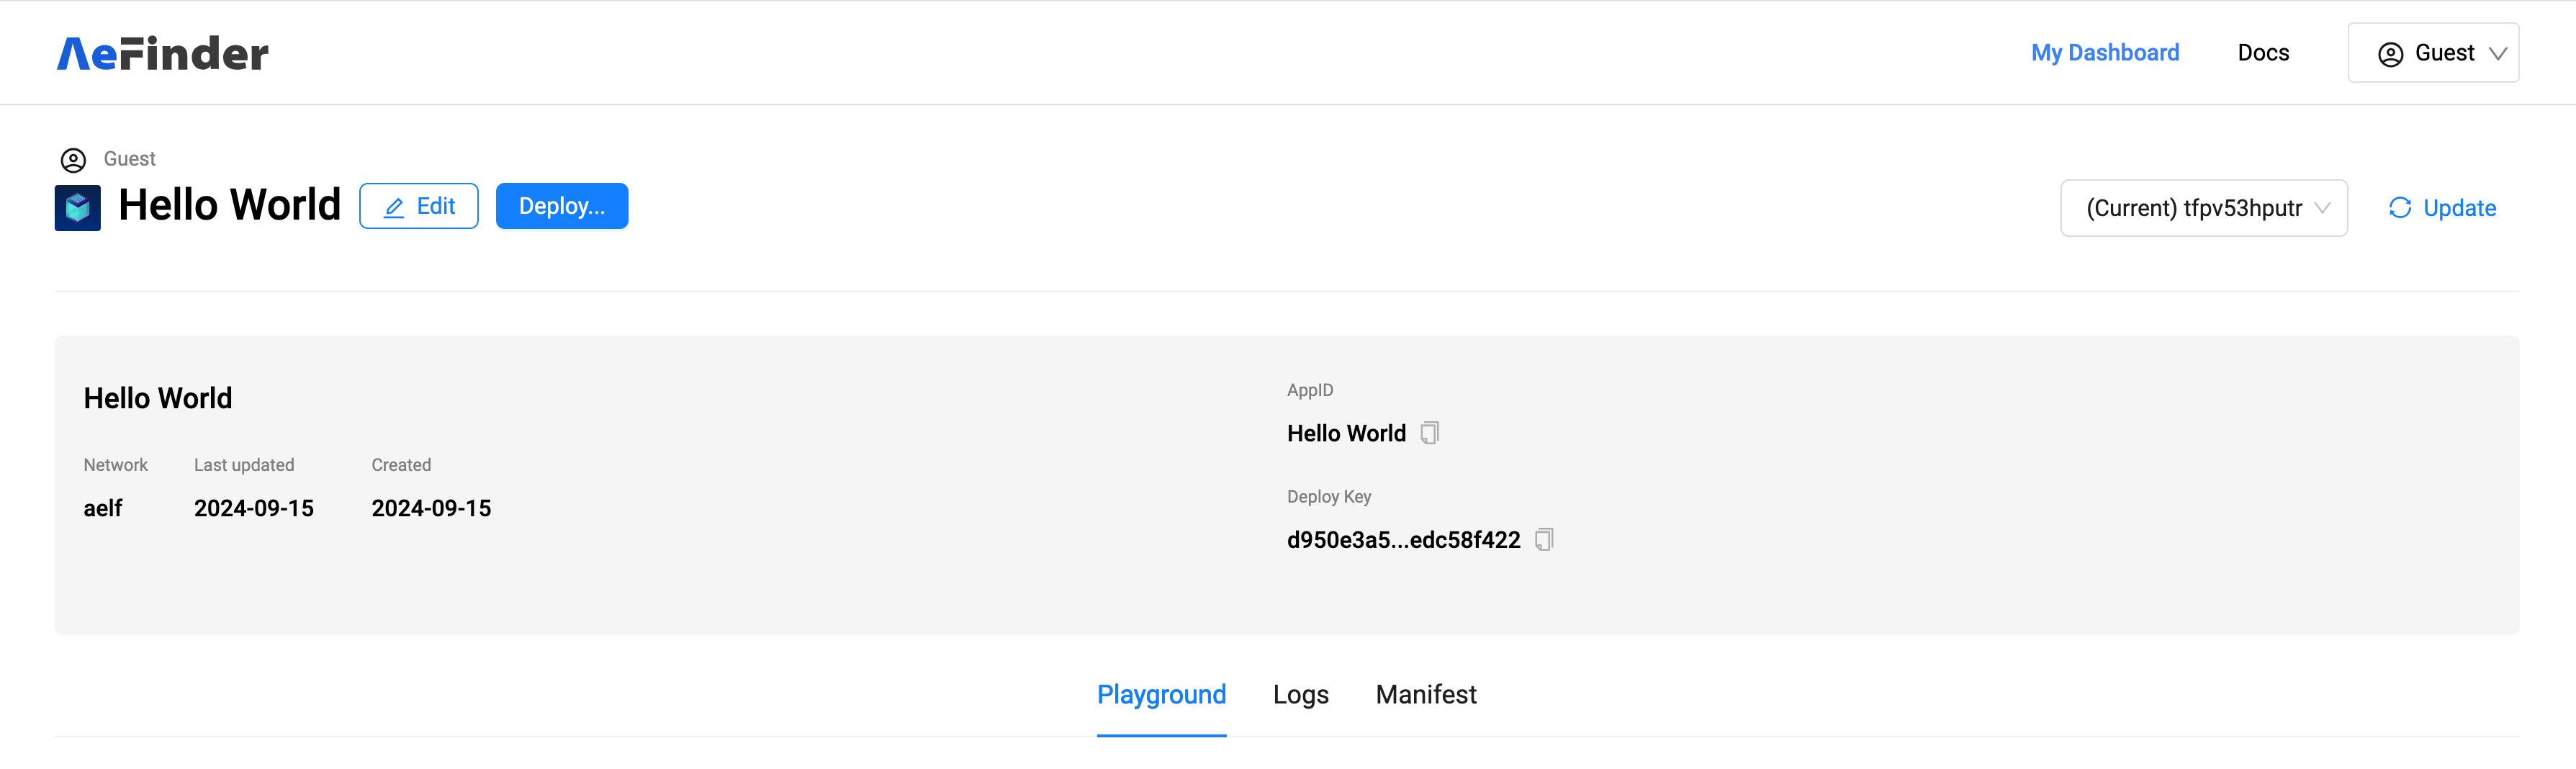Open the (Current) tfpv53hputr version dropdown

pyautogui.click(x=2203, y=208)
